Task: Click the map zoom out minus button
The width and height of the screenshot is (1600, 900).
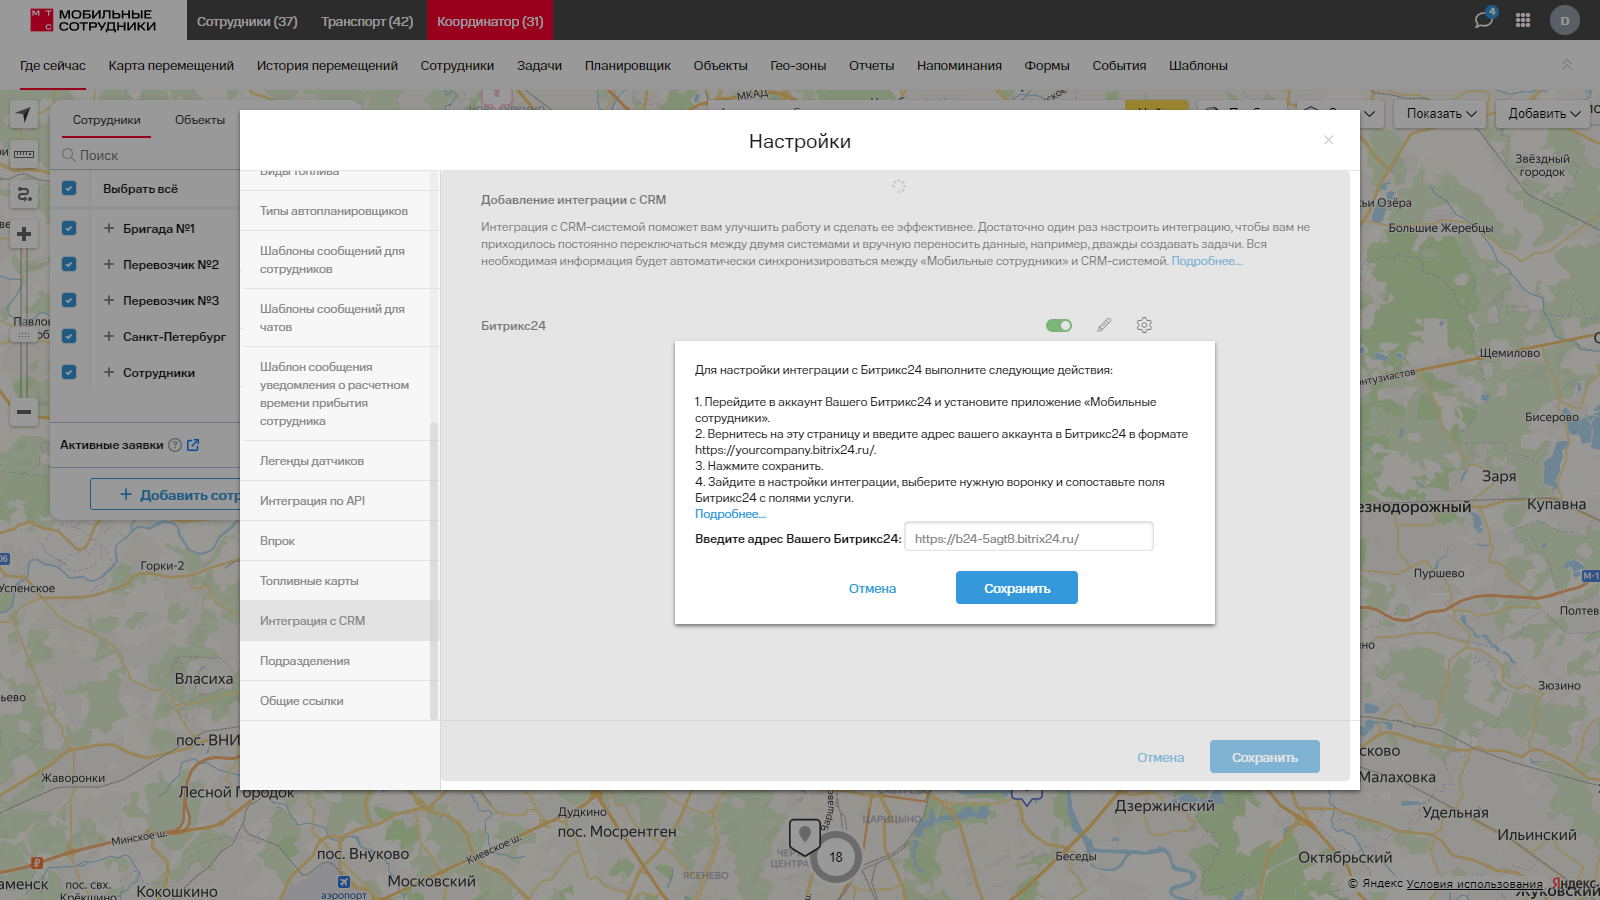Action: point(24,412)
